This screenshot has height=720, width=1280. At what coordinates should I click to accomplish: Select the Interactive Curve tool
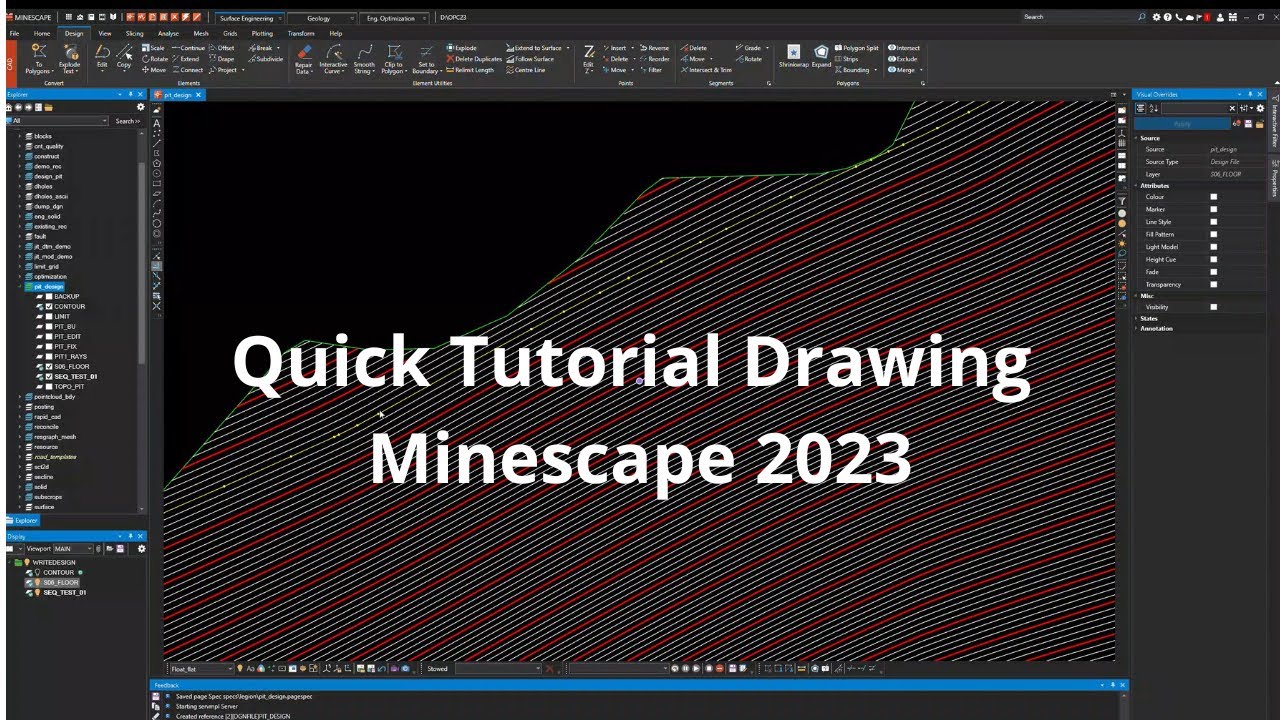[333, 59]
